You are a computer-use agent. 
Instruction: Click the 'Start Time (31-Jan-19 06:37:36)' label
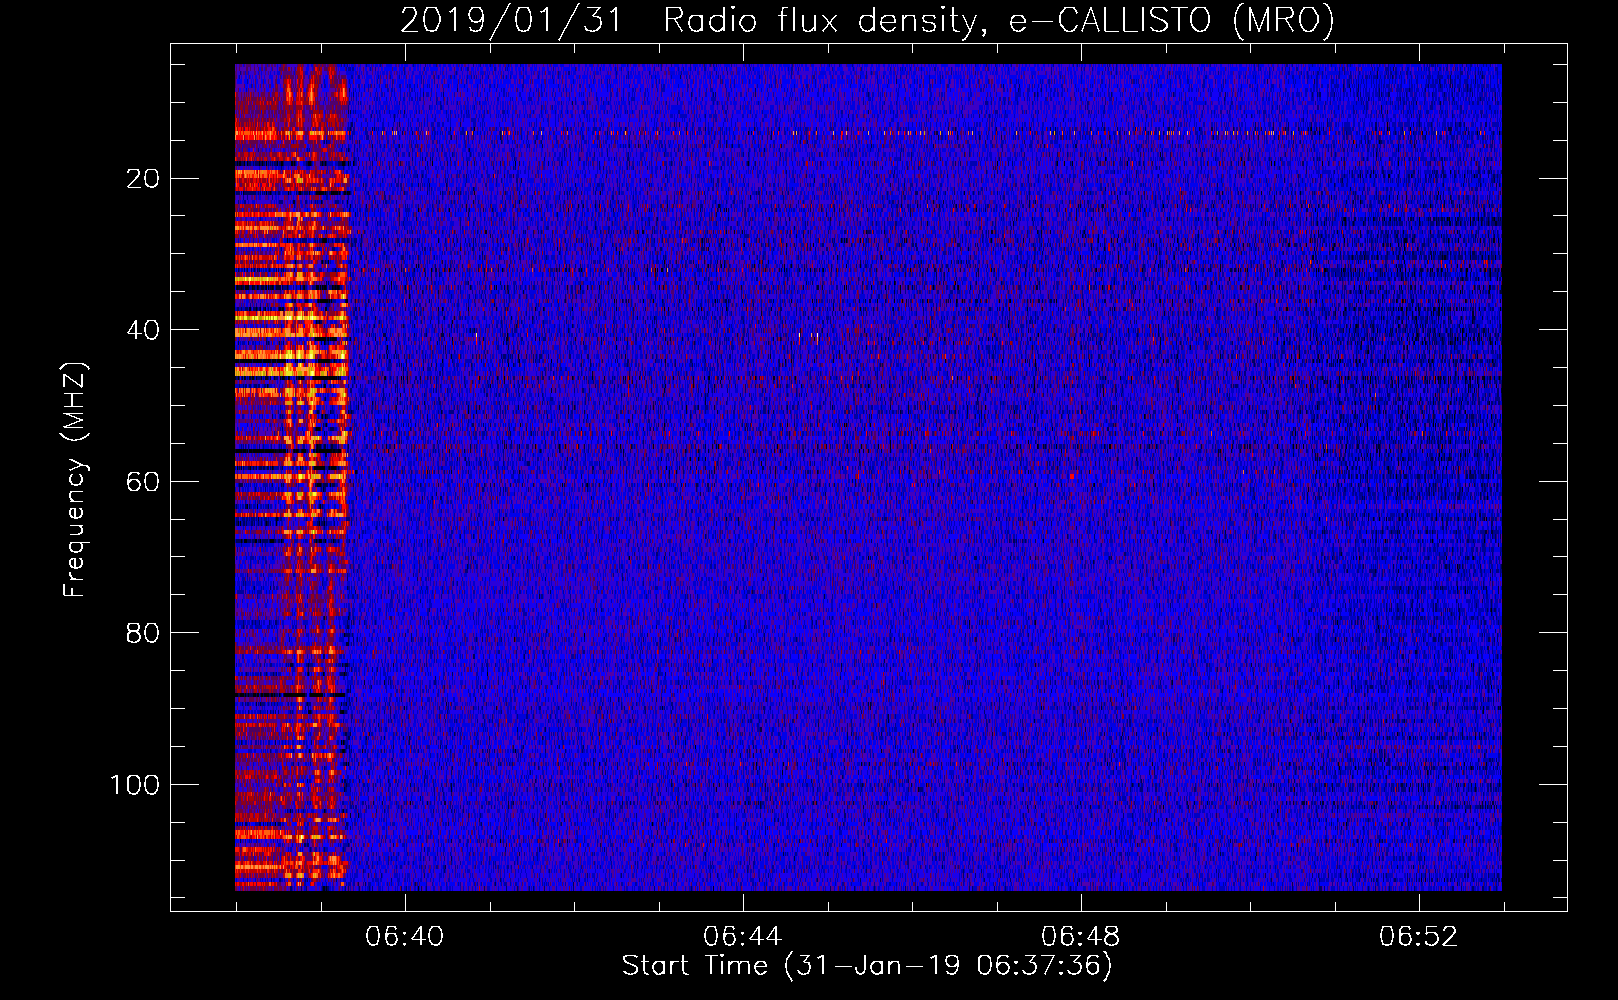point(867,965)
